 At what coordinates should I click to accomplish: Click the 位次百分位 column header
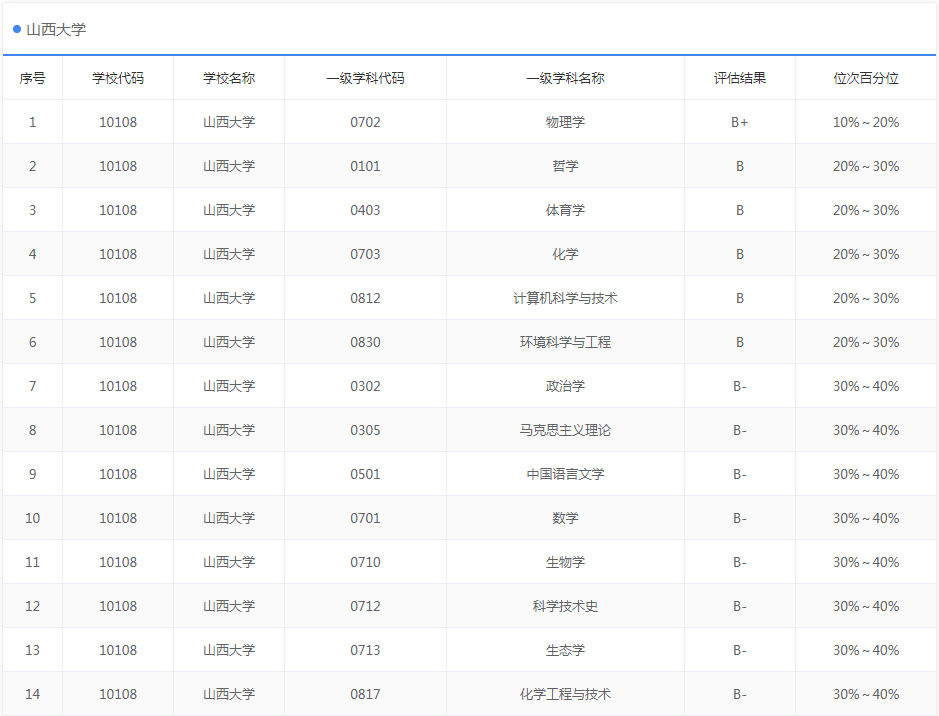pyautogui.click(x=866, y=78)
